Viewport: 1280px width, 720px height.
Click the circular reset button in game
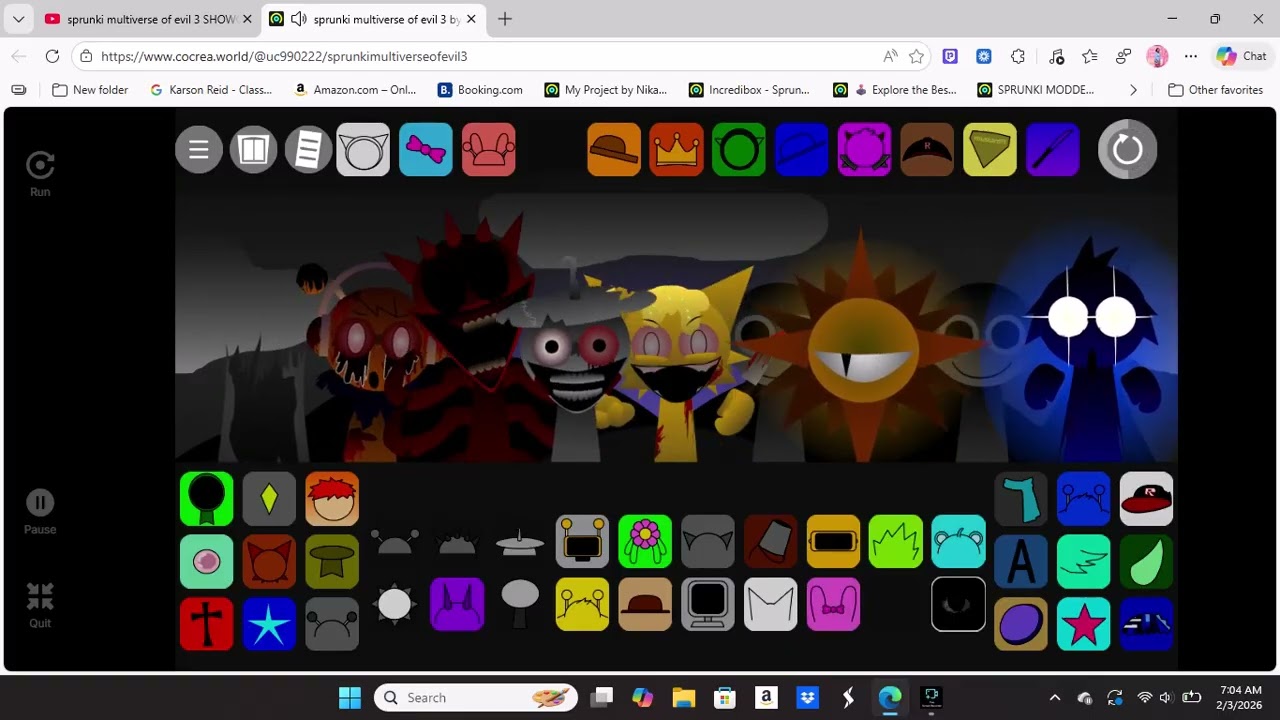click(1128, 150)
